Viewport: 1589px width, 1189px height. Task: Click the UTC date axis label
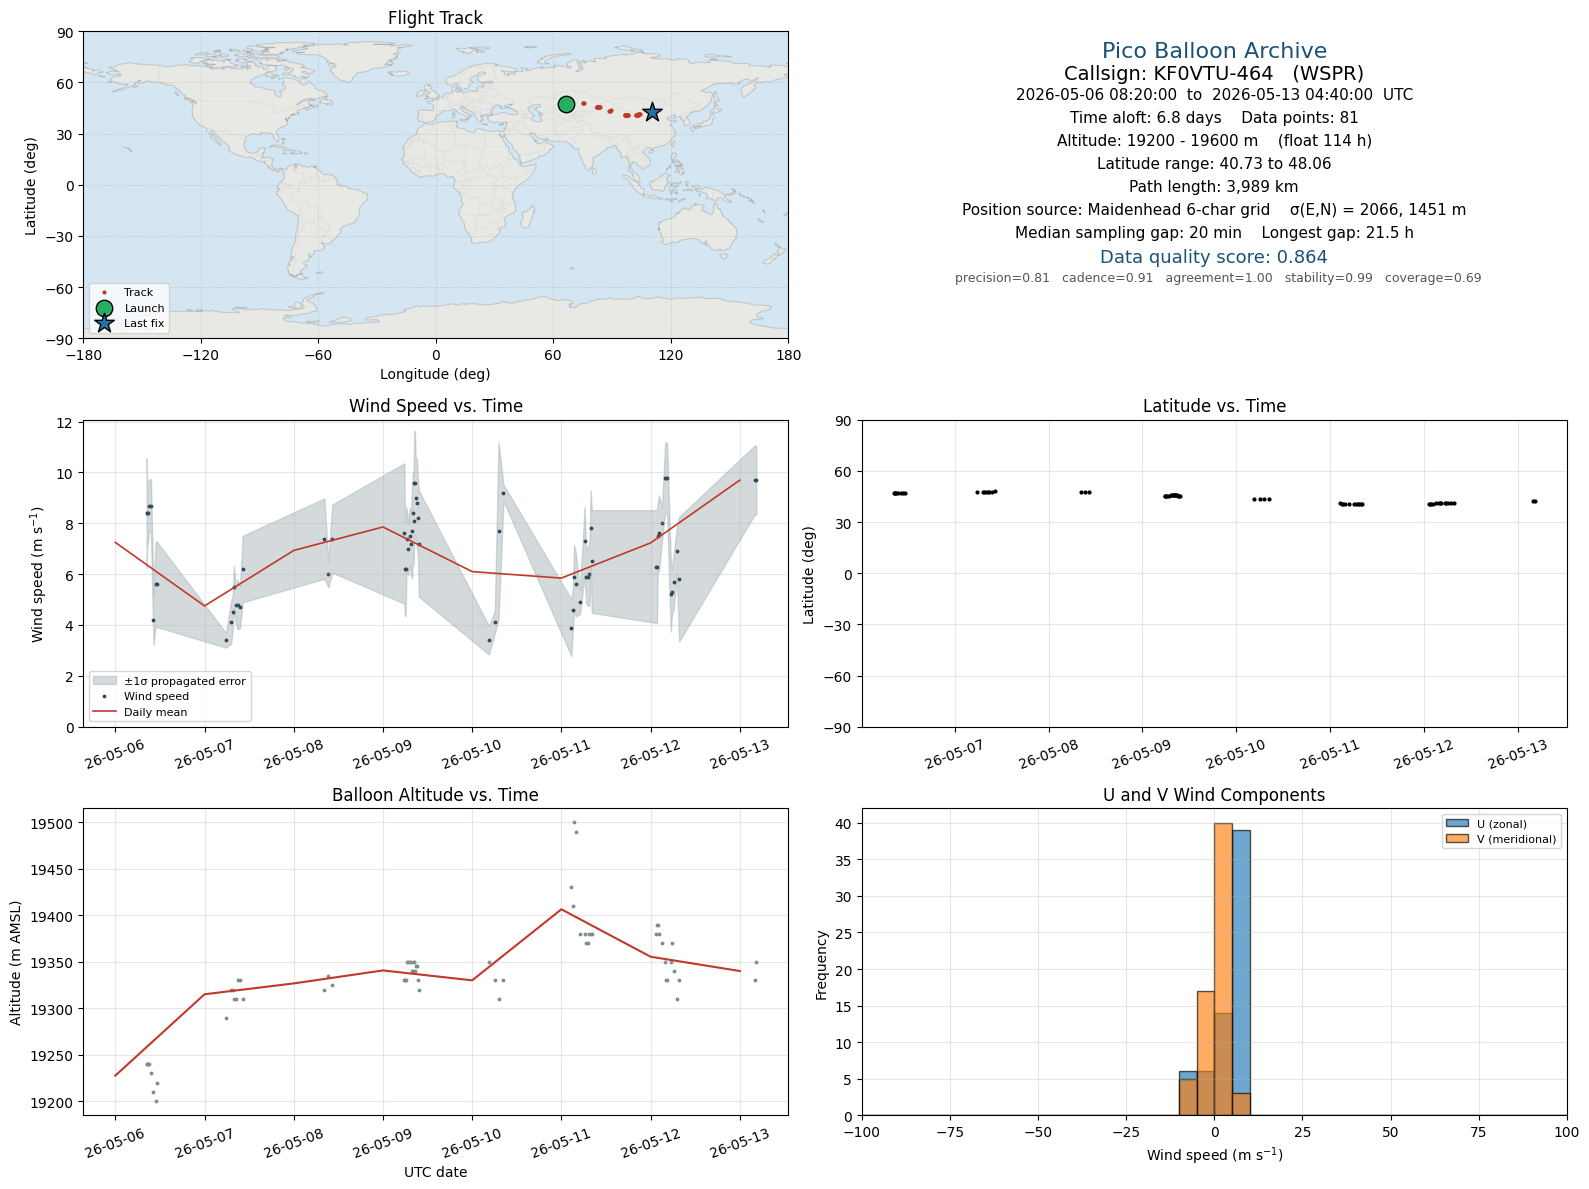pyautogui.click(x=435, y=1172)
